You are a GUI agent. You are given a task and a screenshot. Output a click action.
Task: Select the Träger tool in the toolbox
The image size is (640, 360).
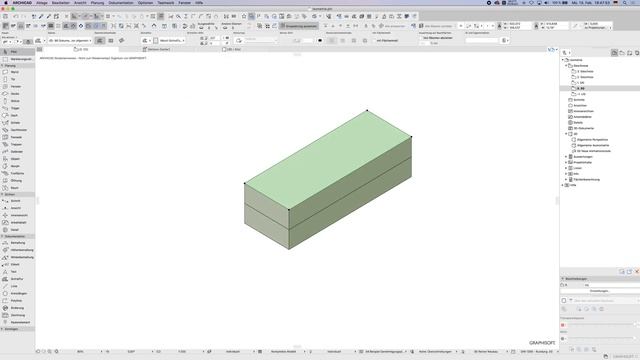pos(17,108)
